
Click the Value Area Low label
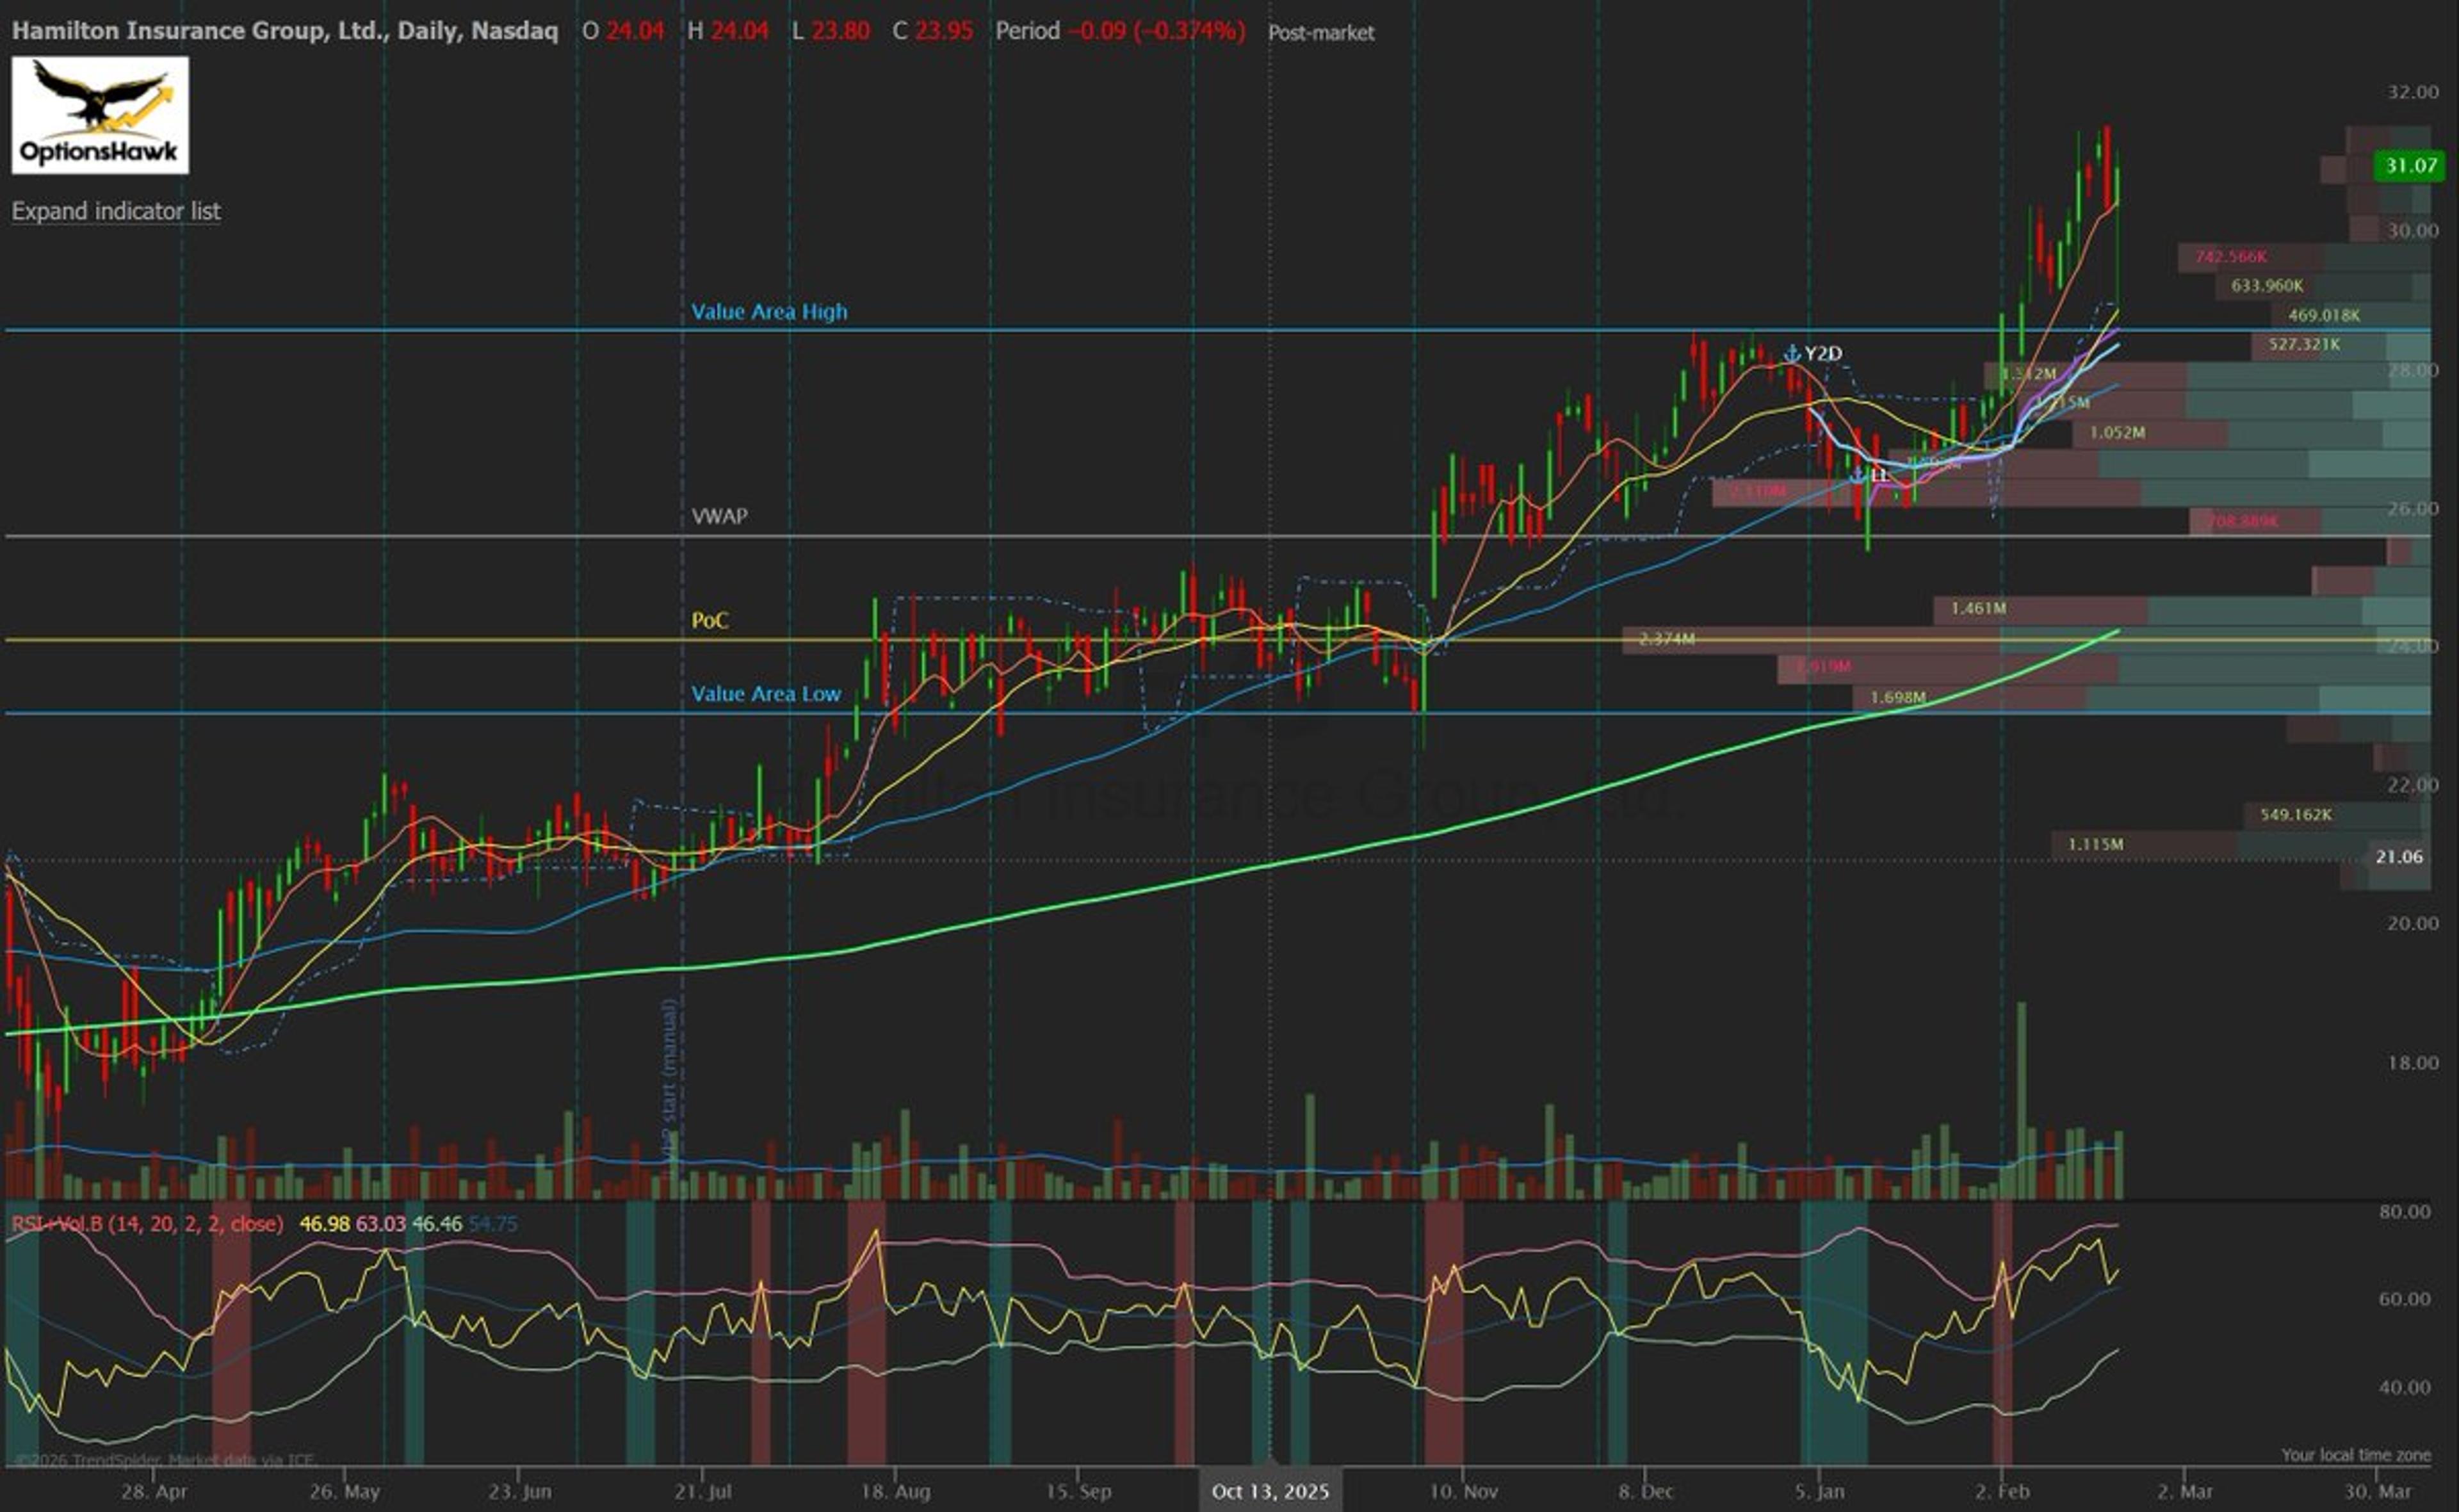[766, 694]
